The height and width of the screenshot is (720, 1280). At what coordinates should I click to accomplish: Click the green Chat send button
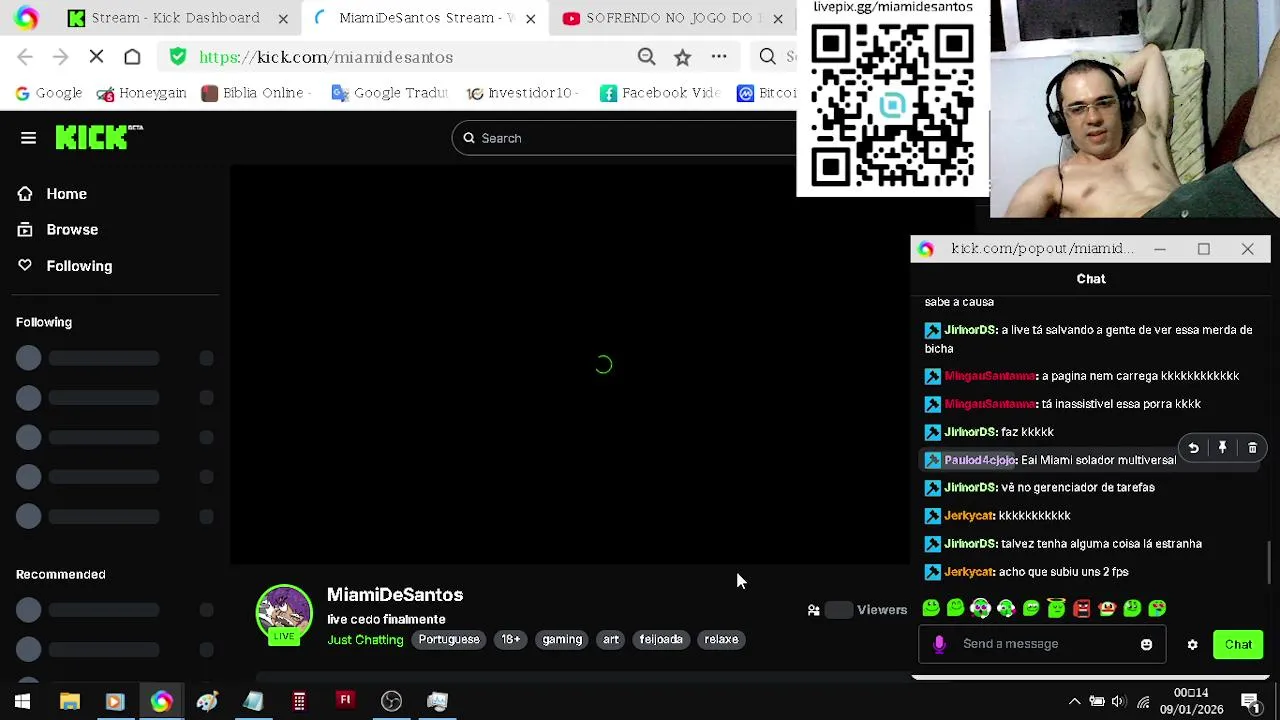(1238, 645)
